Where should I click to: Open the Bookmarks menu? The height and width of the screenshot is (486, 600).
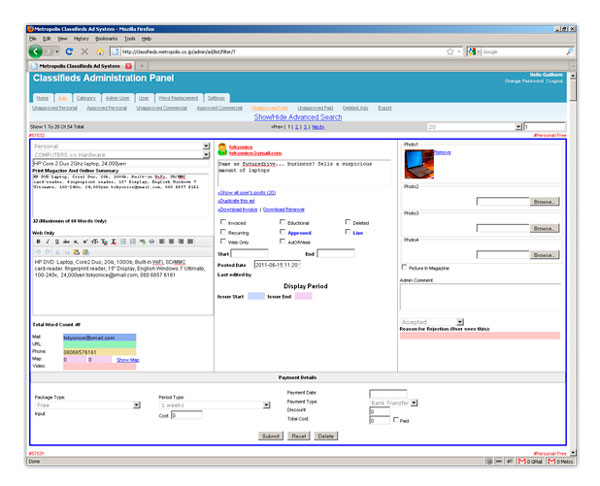point(102,38)
